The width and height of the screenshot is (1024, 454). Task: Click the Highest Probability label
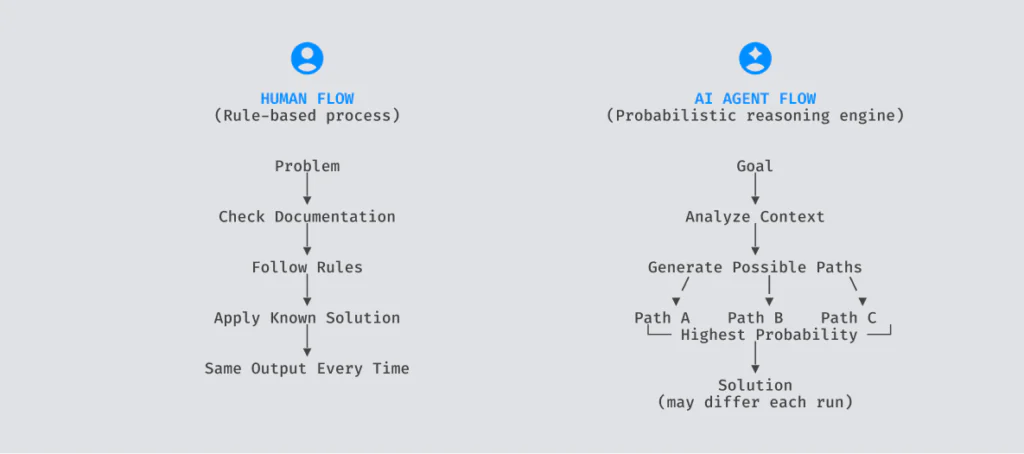click(x=769, y=335)
